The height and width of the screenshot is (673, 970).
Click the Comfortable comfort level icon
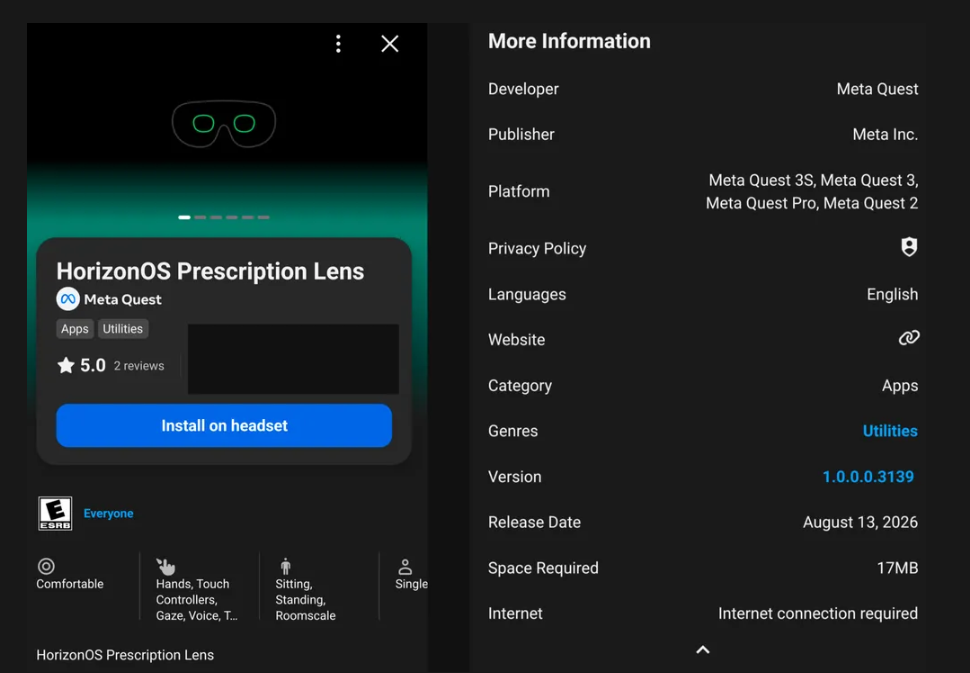pyautogui.click(x=46, y=566)
